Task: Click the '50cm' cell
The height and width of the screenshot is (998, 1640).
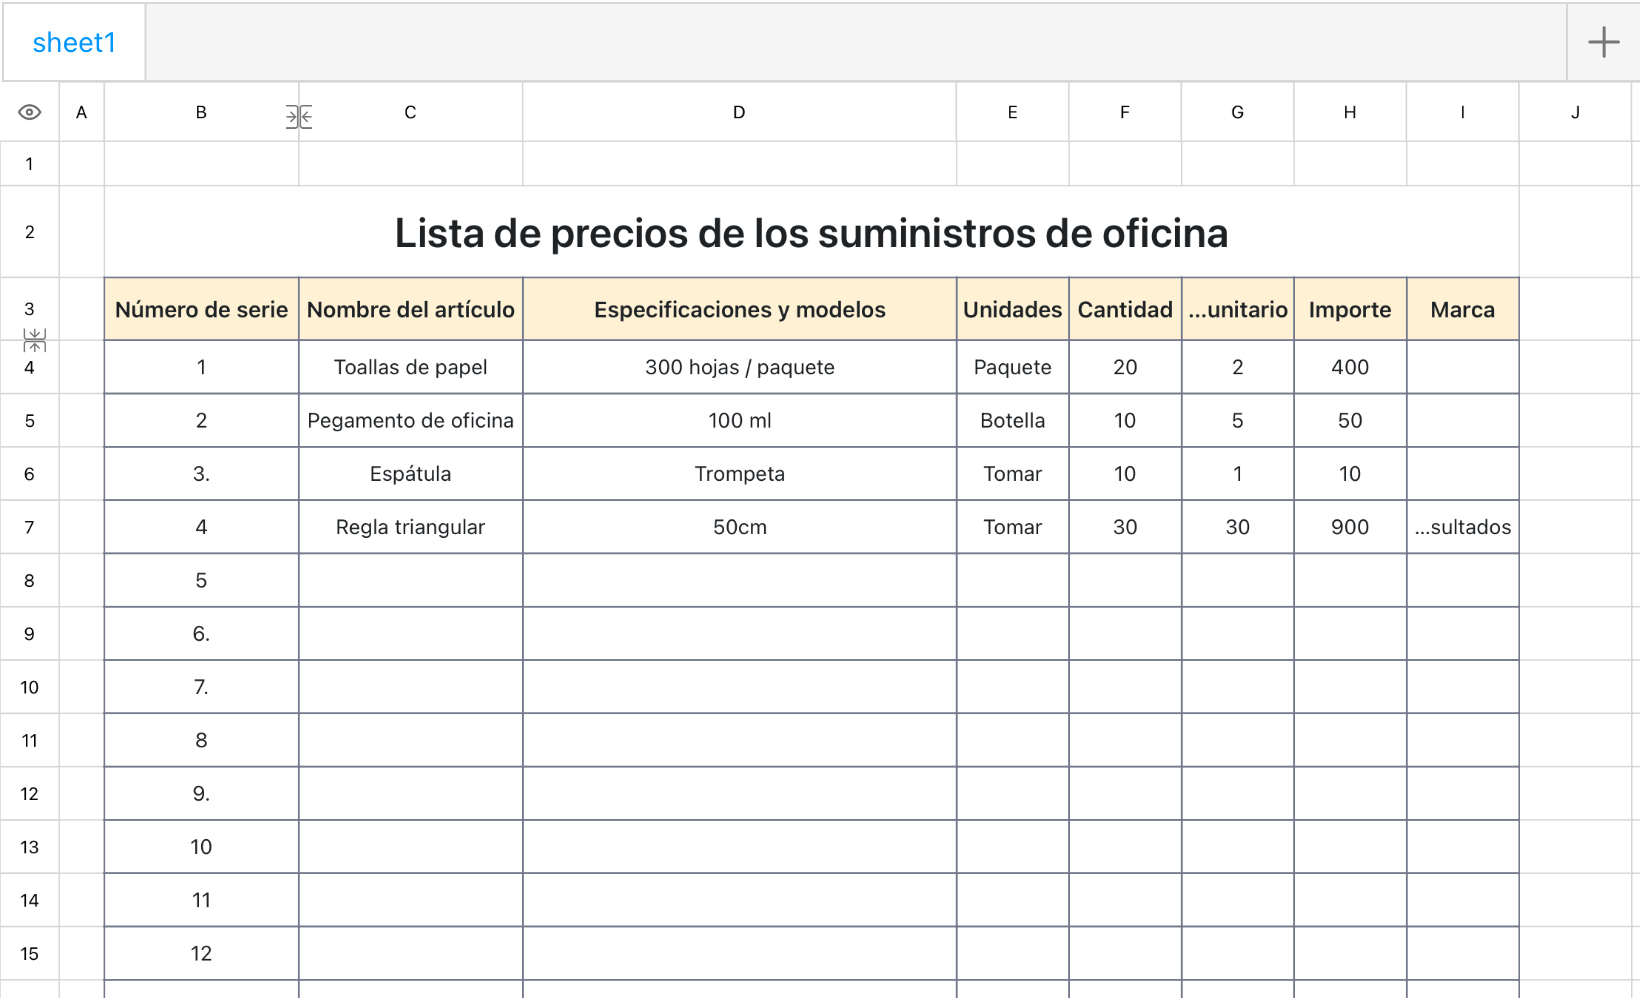Action: [x=740, y=527]
